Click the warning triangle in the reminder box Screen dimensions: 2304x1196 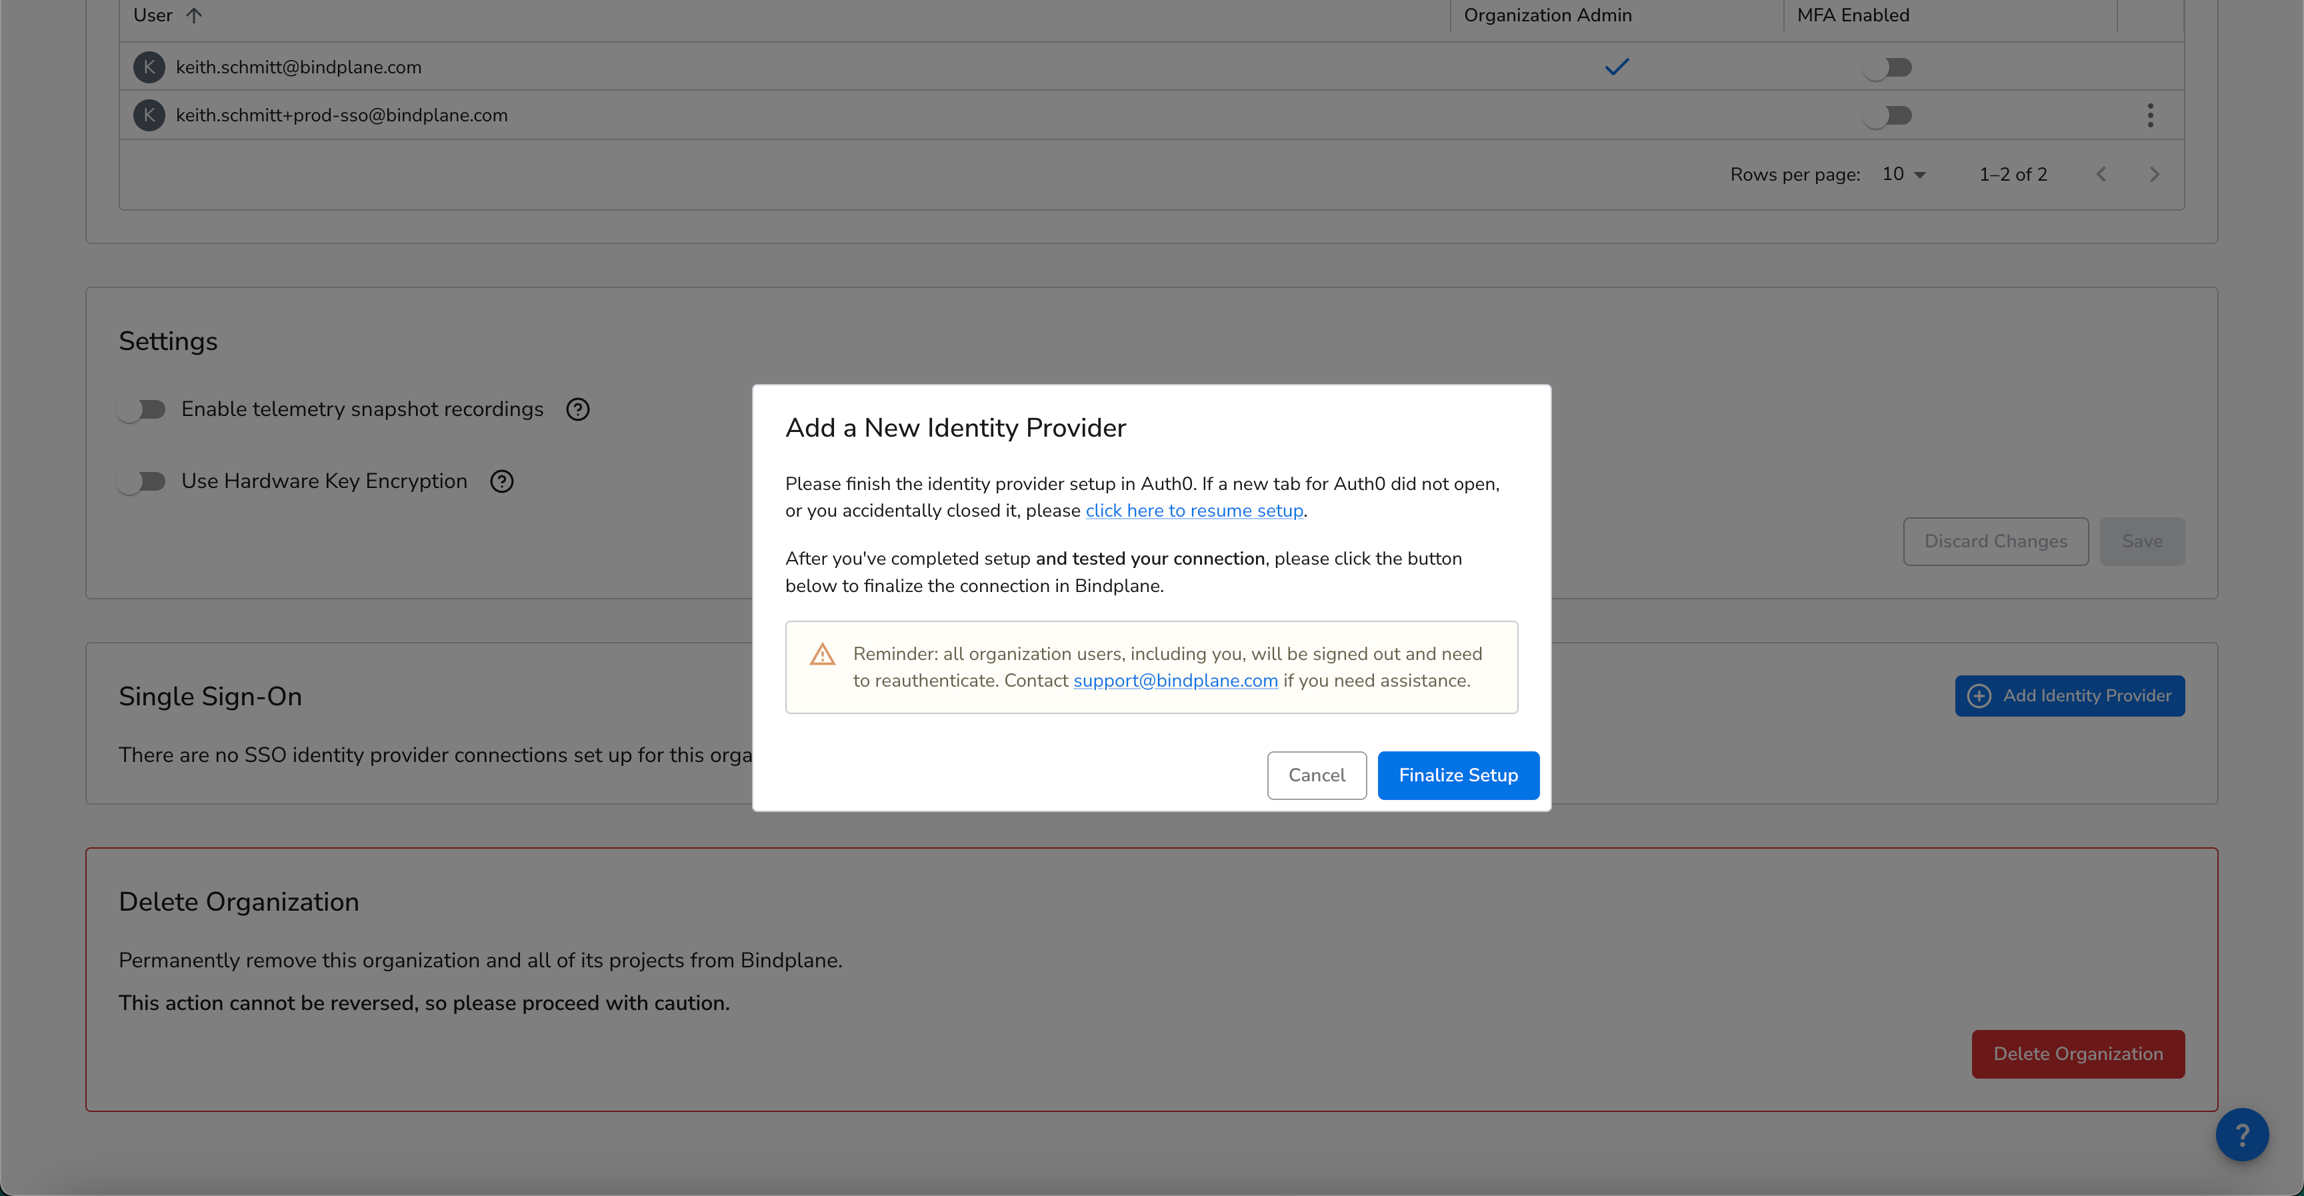(x=822, y=654)
